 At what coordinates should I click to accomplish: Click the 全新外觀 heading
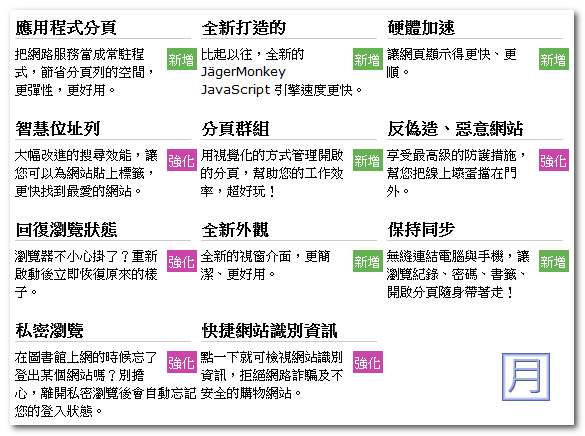tap(235, 230)
